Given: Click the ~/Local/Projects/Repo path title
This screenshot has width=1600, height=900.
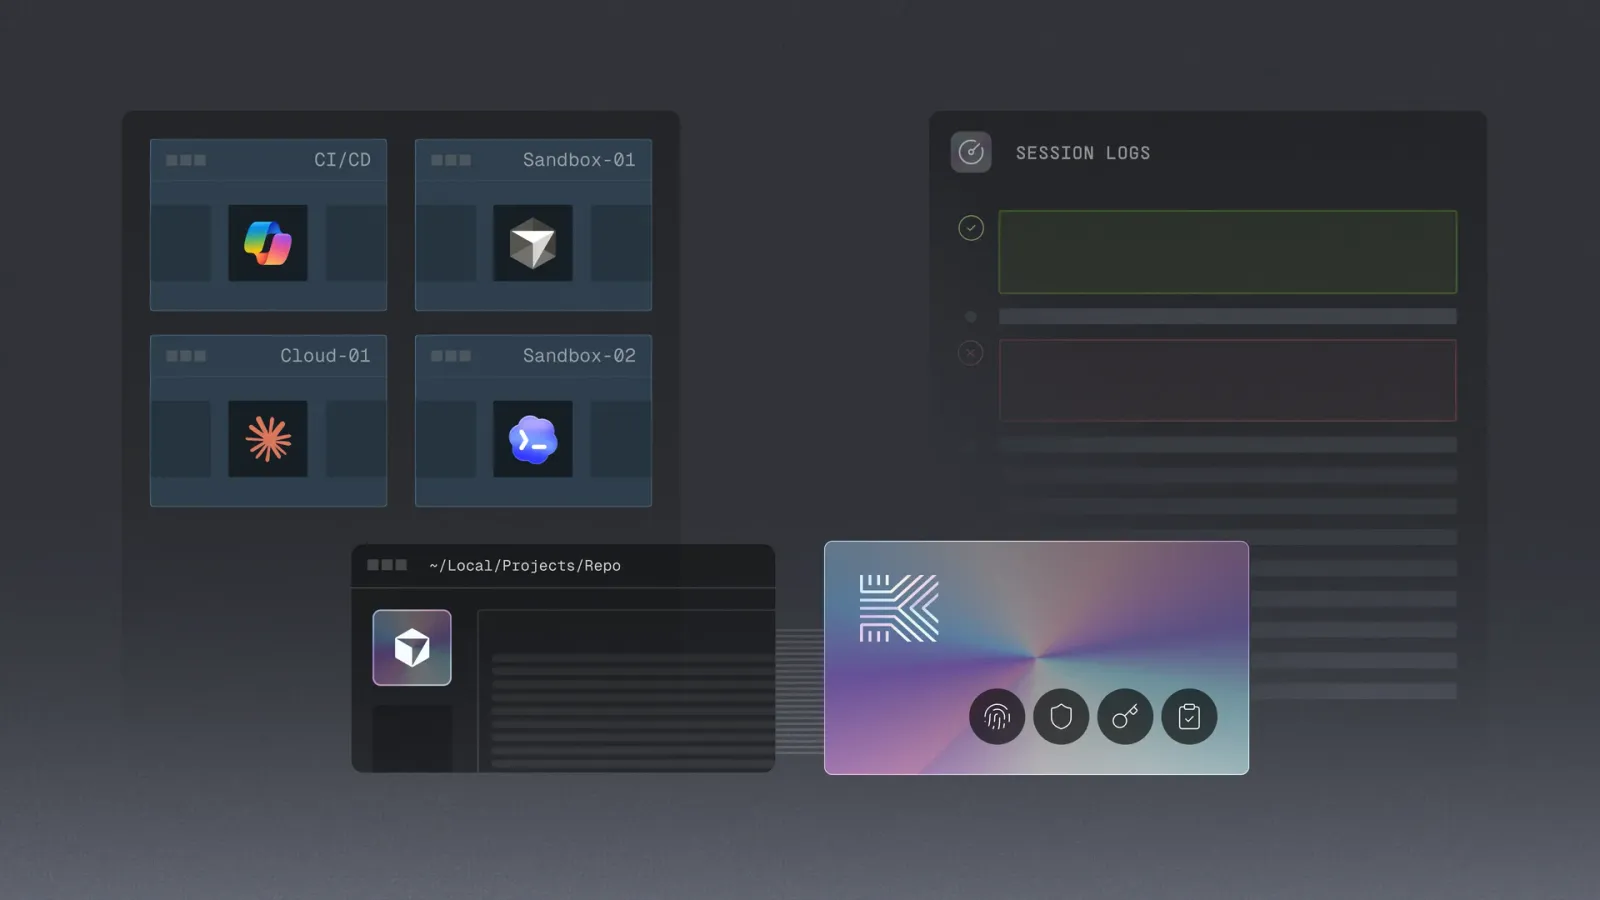Looking at the screenshot, I should point(525,566).
